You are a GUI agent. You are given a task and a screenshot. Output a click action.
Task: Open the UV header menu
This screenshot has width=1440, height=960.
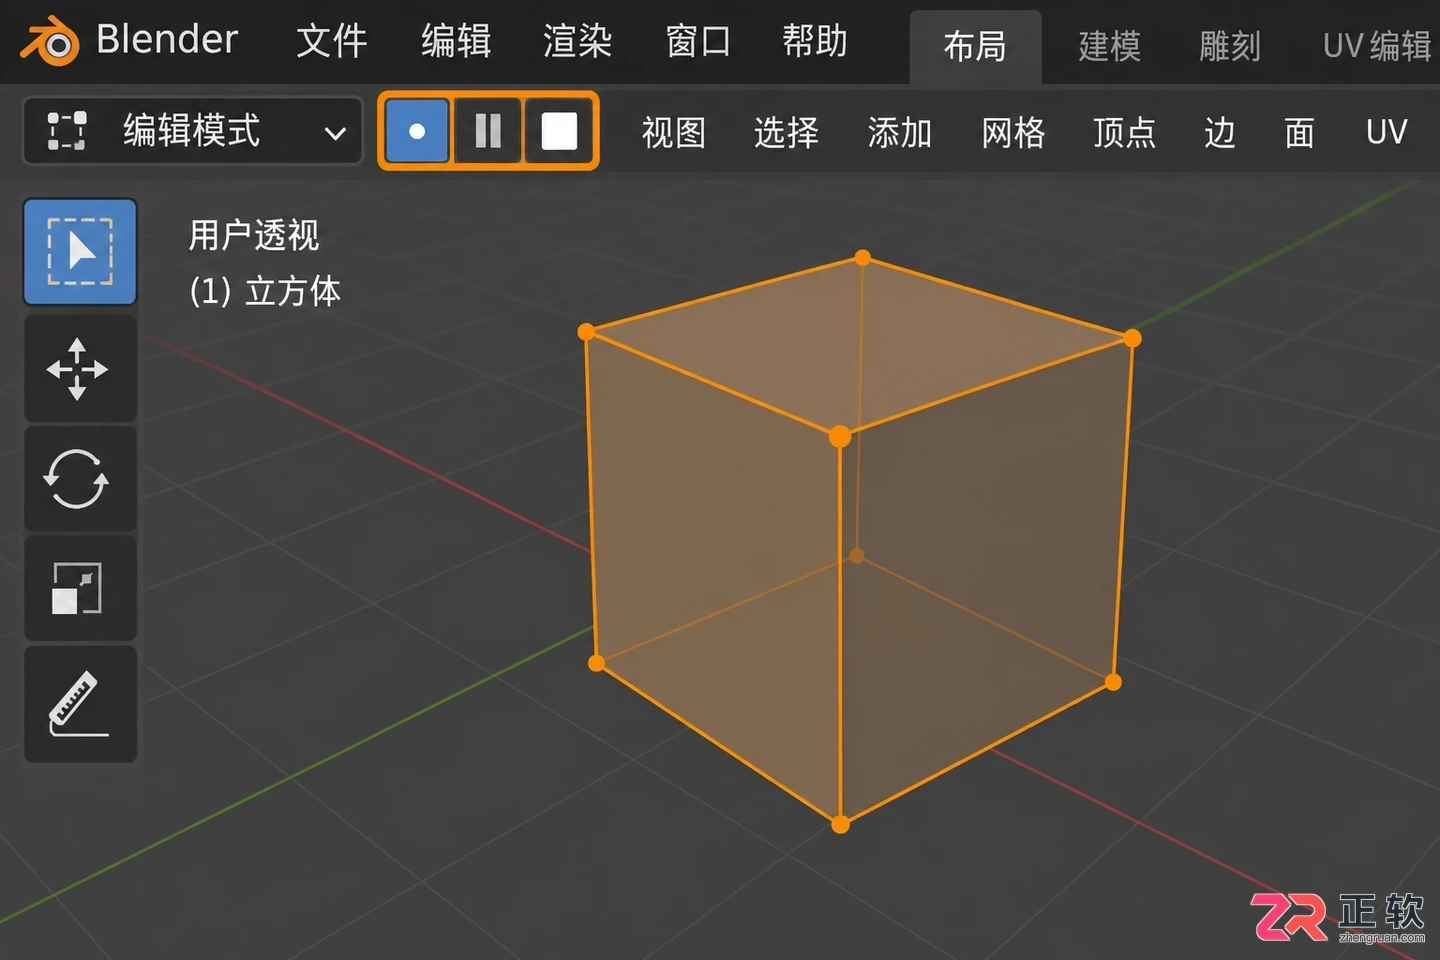tap(1386, 132)
